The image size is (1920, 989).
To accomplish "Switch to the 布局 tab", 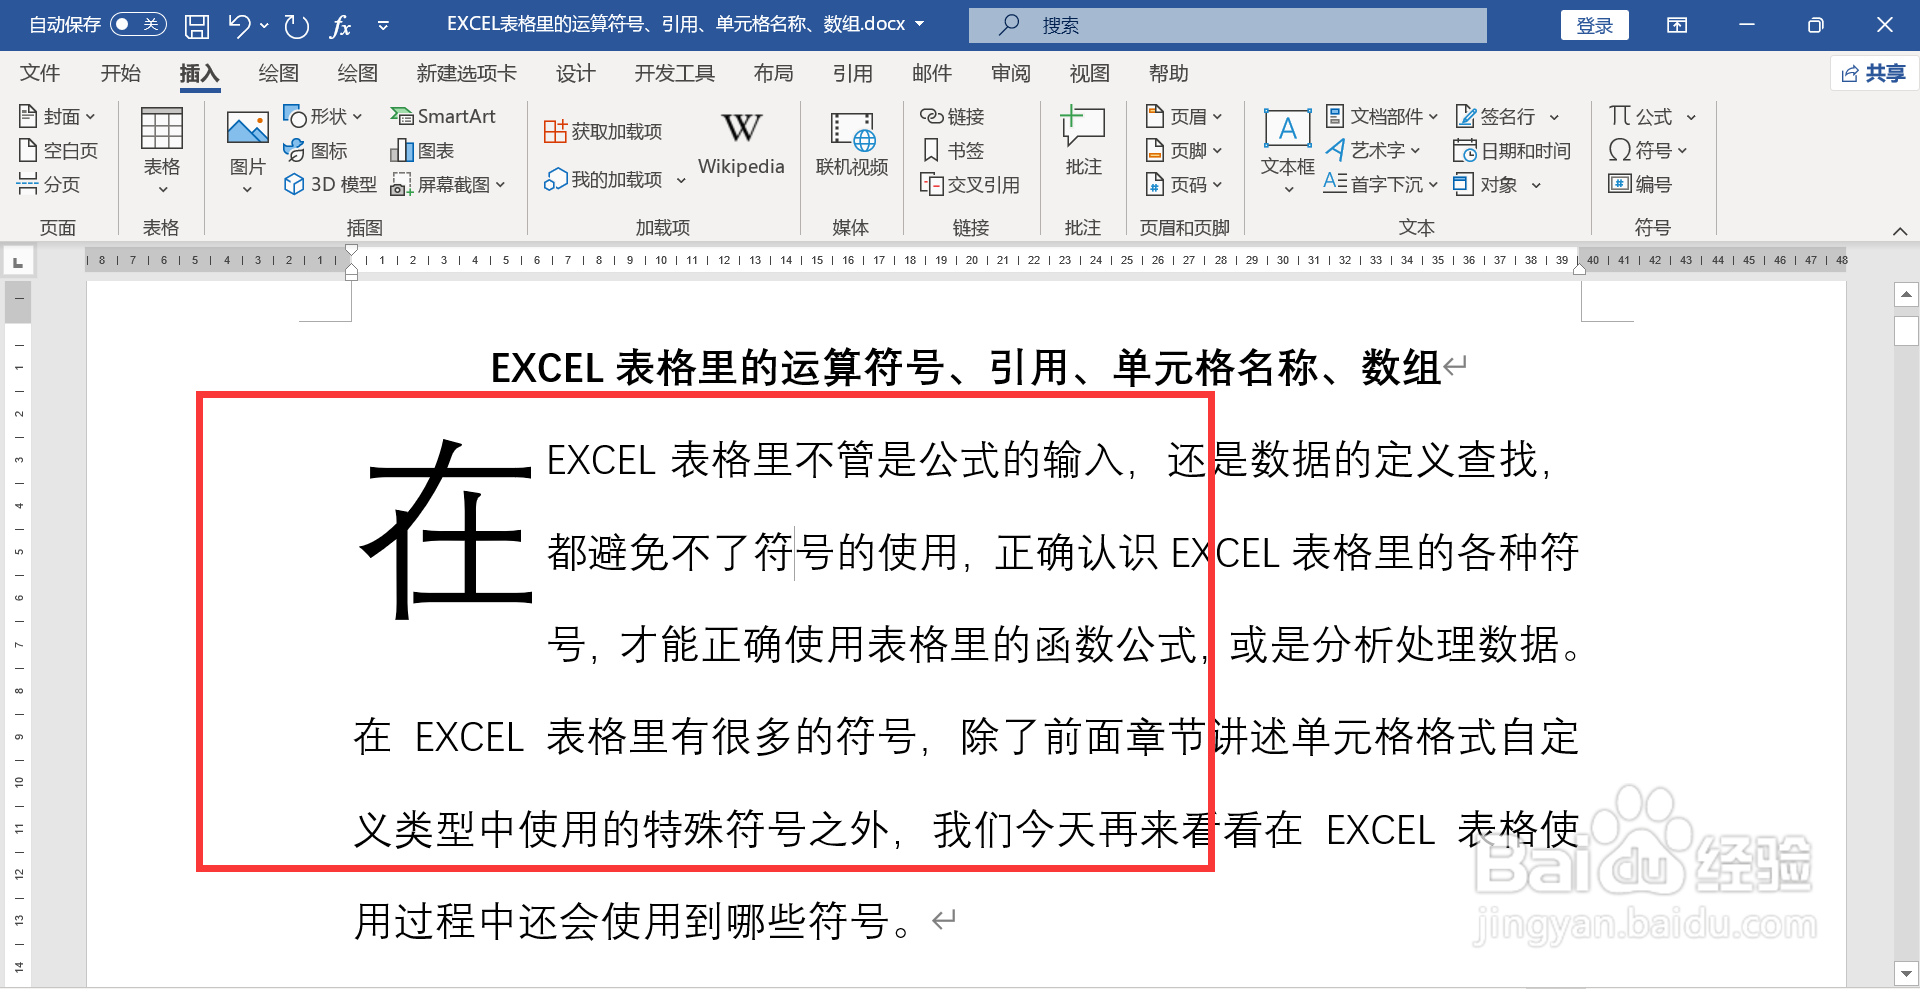I will coord(773,73).
